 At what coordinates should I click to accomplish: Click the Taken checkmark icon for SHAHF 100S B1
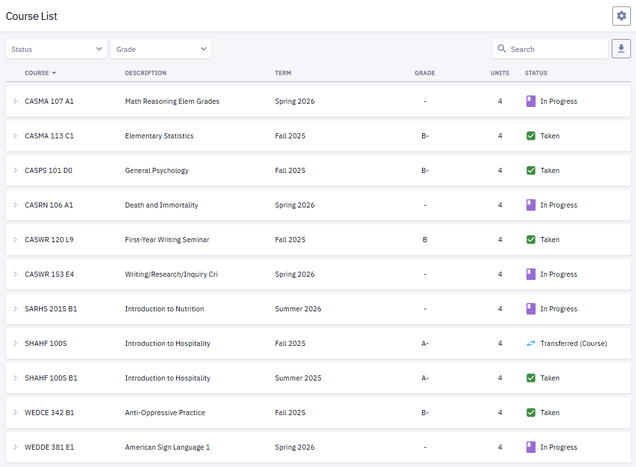[531, 378]
